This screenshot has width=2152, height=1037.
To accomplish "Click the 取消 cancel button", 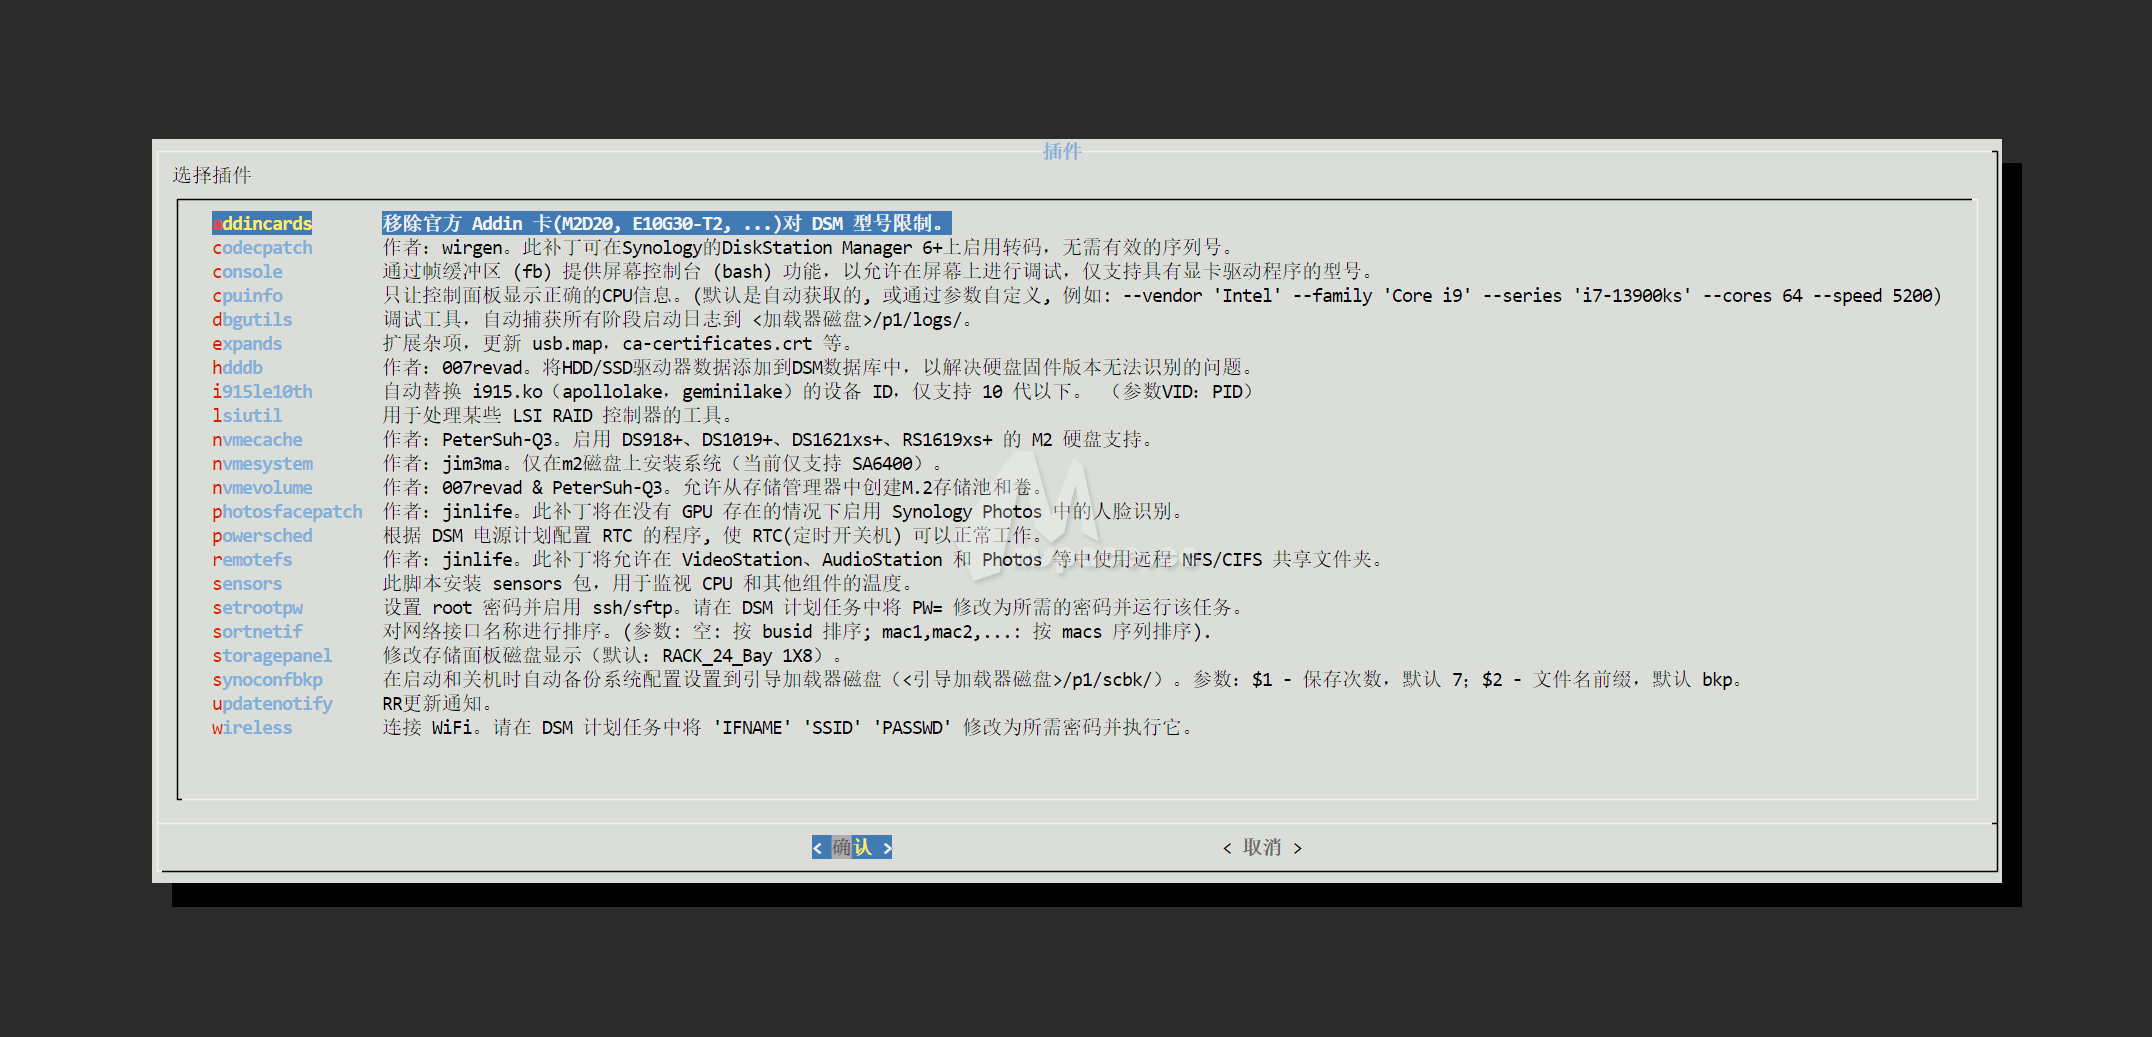I will click(1262, 847).
